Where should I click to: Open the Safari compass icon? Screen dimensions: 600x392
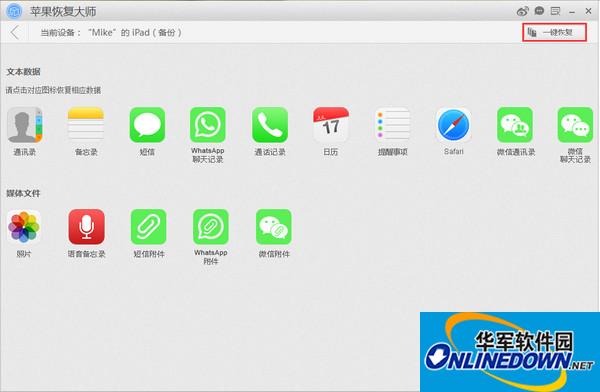point(453,125)
